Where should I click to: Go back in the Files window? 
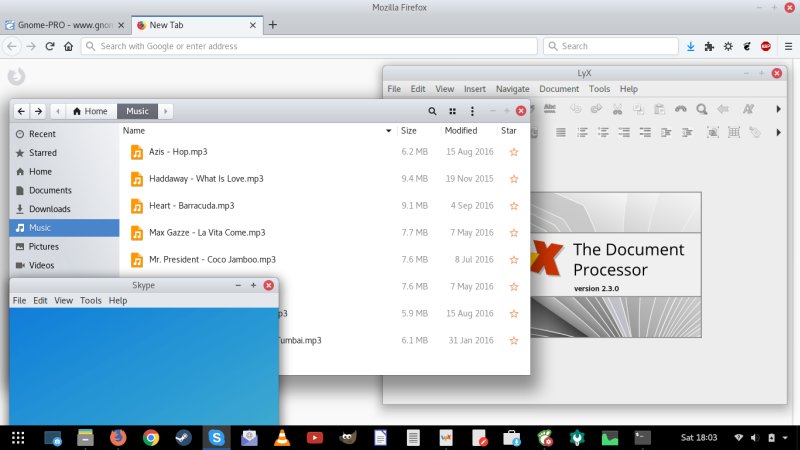pos(21,111)
